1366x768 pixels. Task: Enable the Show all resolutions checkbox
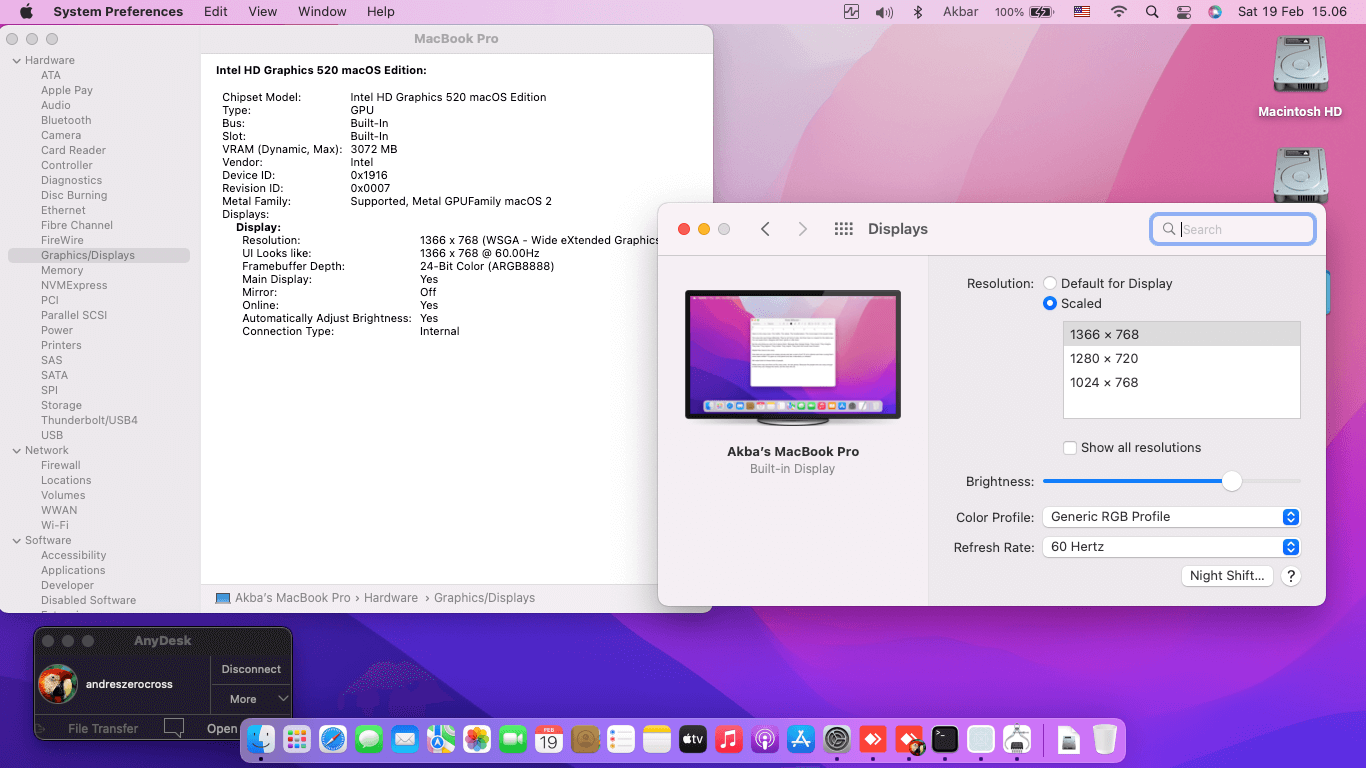1070,448
